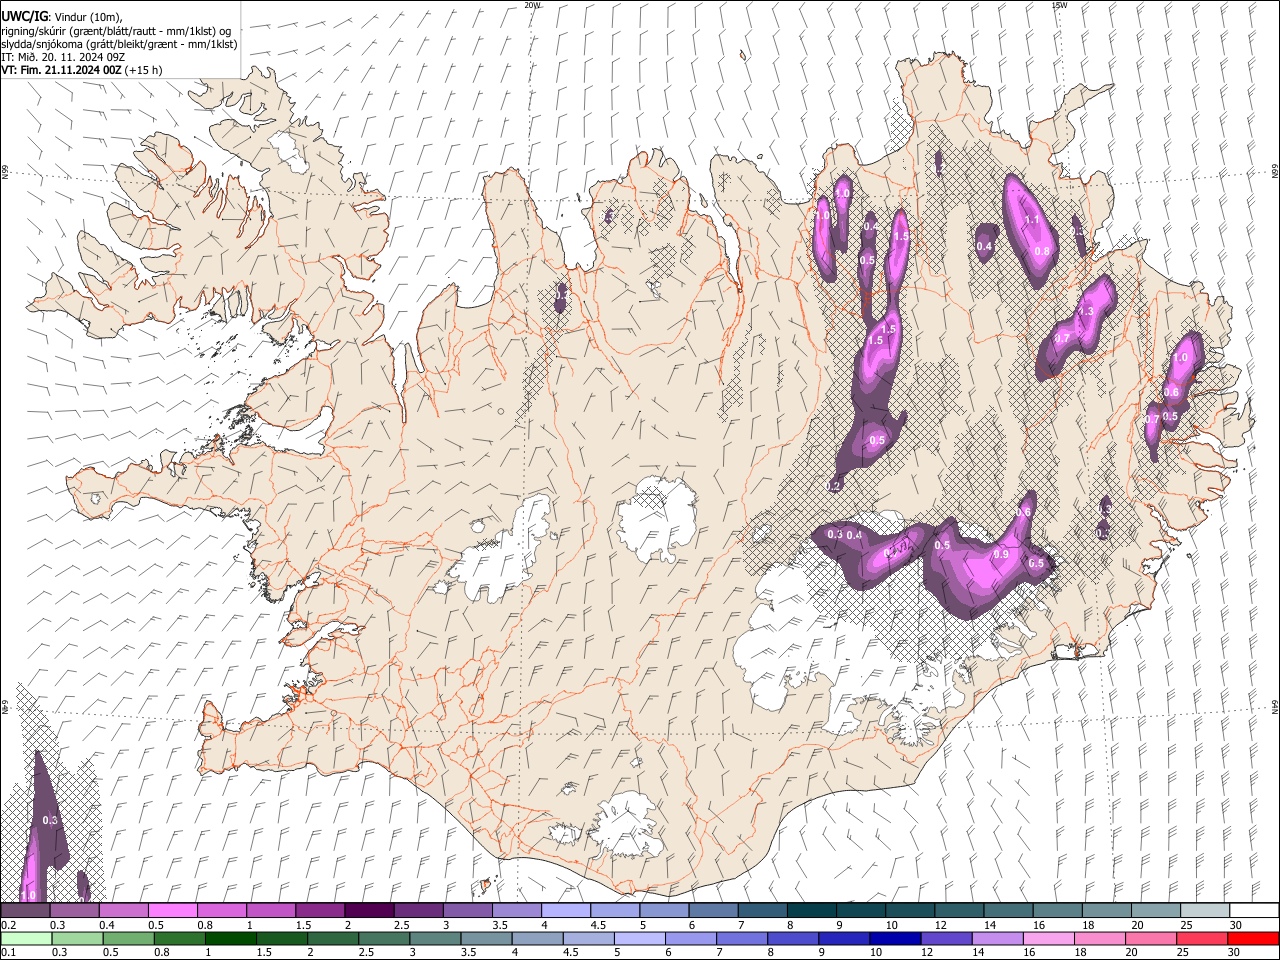This screenshot has width=1280, height=960.
Task: Select rain scale swatch starting at 14
Action: click(x=998, y=939)
